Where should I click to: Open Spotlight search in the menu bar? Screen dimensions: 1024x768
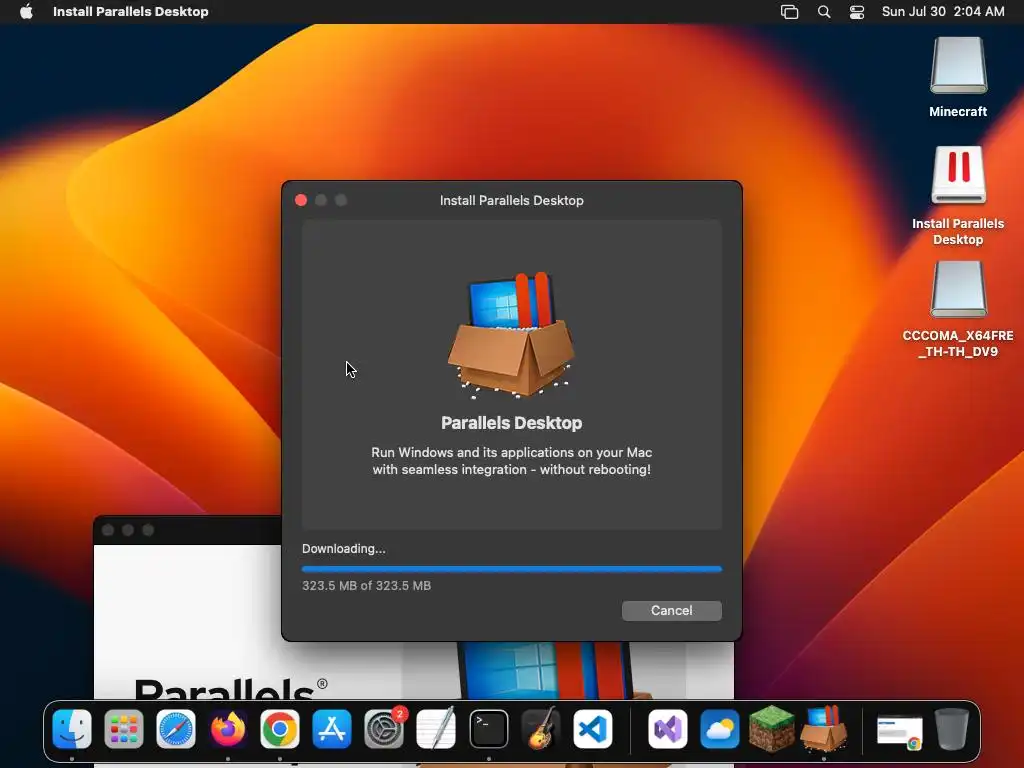point(824,12)
